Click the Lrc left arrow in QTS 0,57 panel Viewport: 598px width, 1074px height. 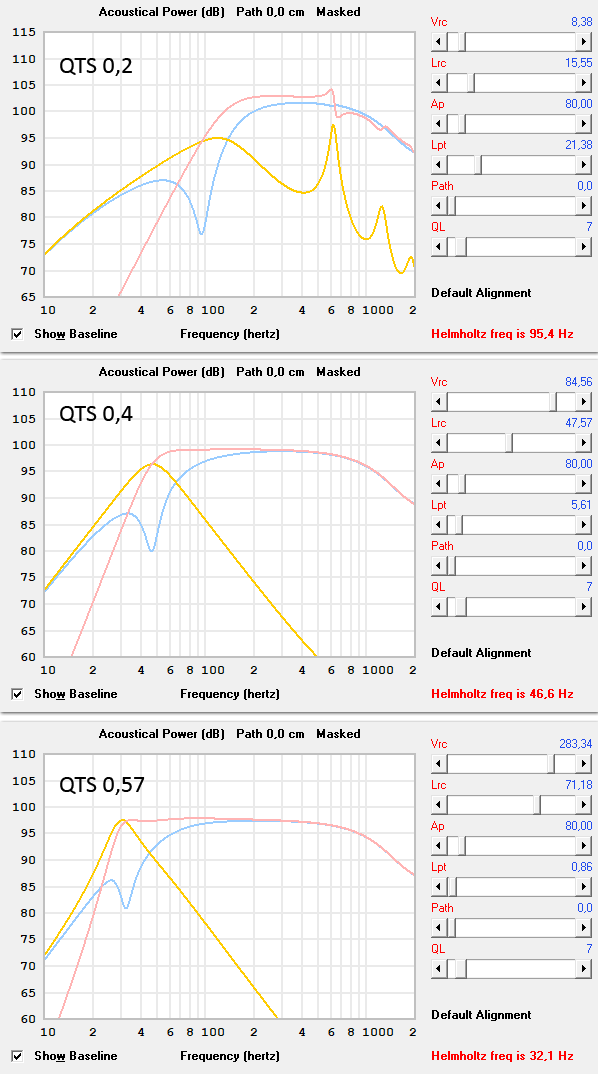[x=439, y=805]
